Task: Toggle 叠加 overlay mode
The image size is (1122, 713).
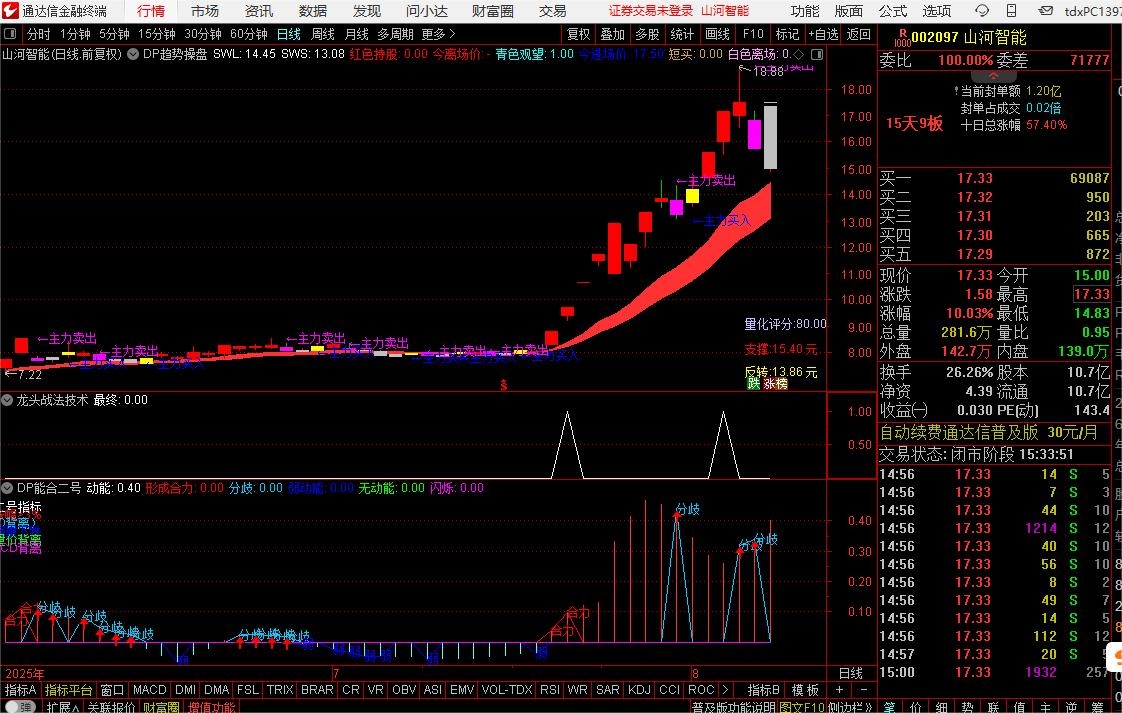Action: [613, 34]
